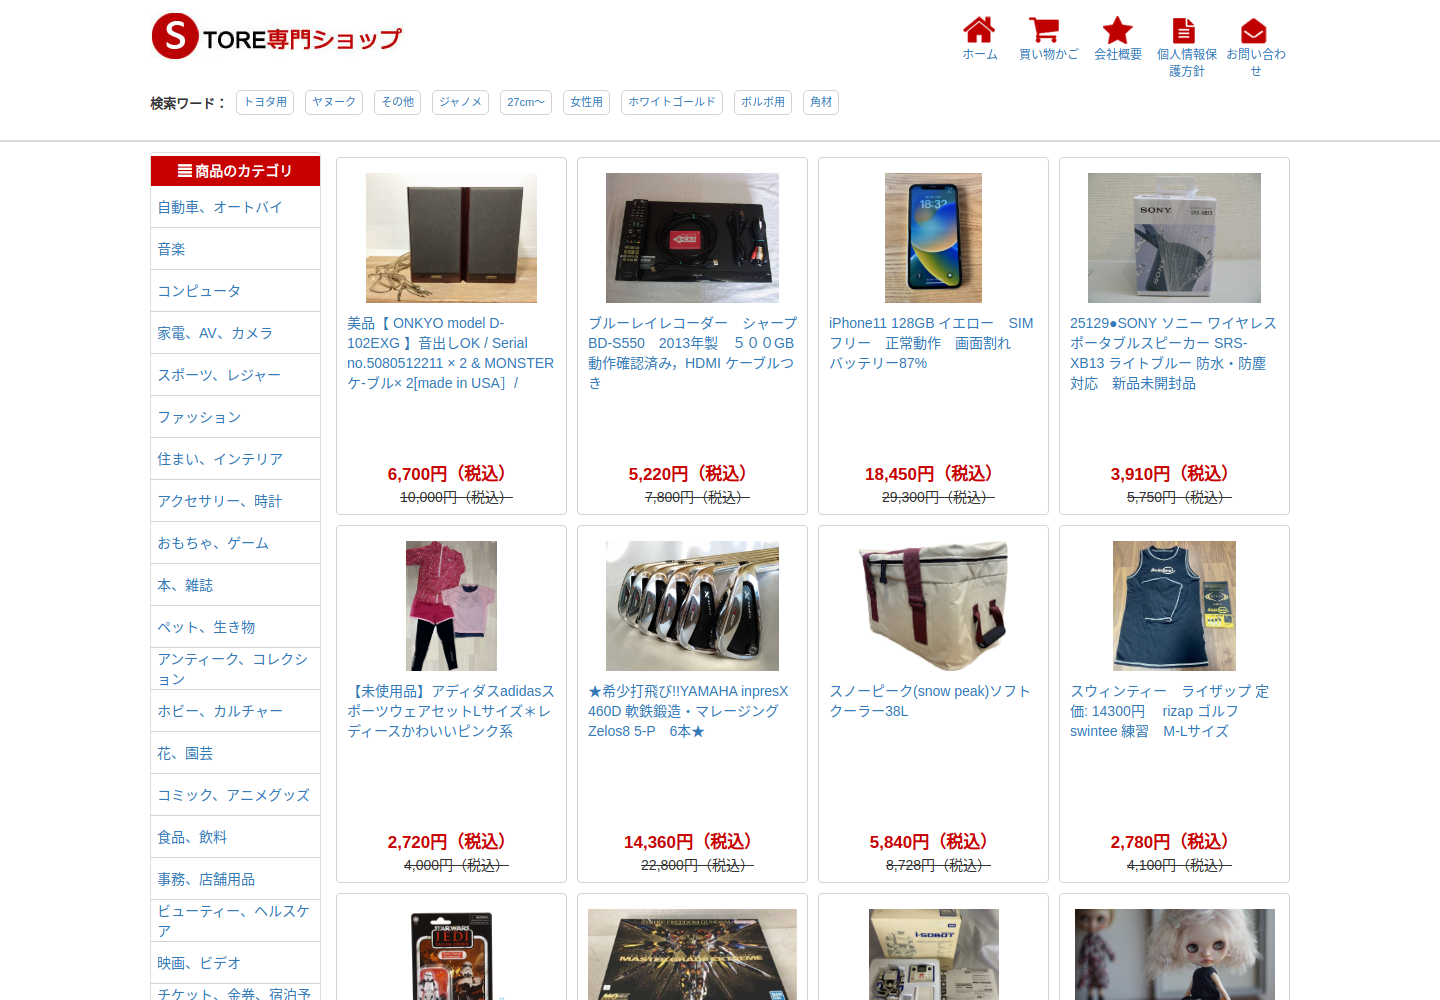Viewport: 1440px width, 1000px height.
Task: Open category ビューティー、ヘルスケア
Action: (x=235, y=921)
